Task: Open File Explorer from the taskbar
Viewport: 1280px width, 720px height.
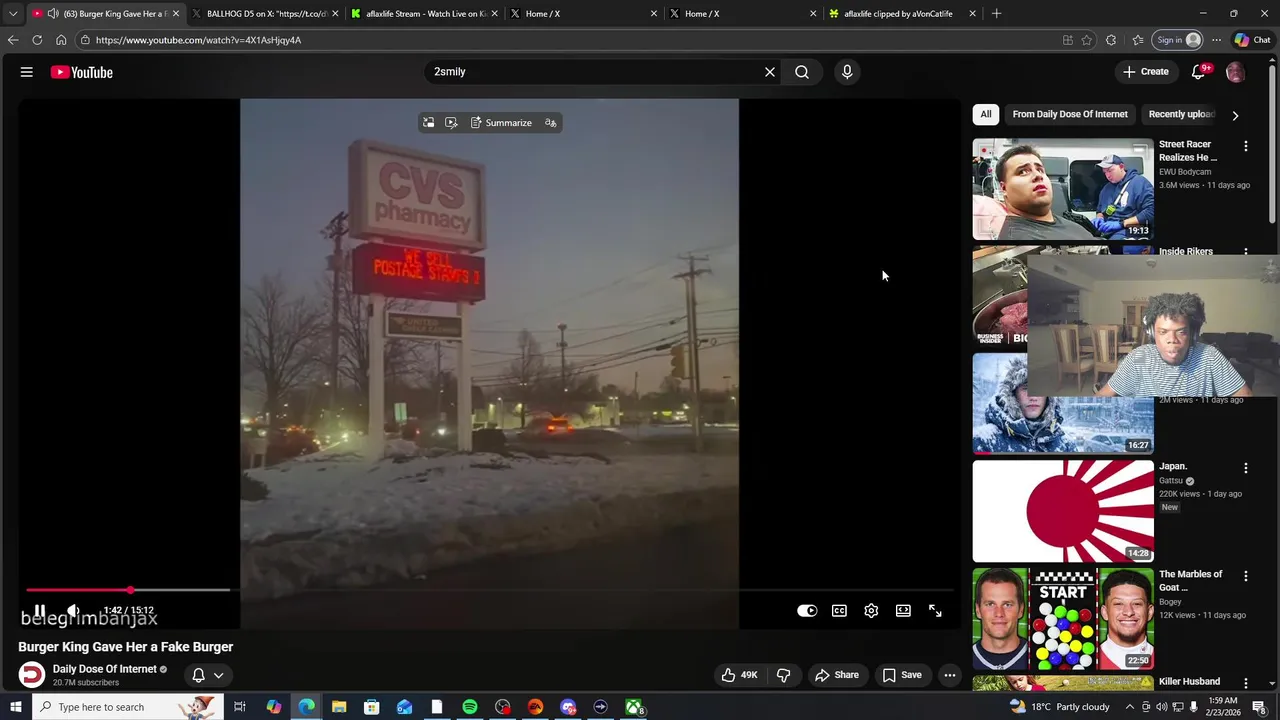Action: pyautogui.click(x=339, y=707)
